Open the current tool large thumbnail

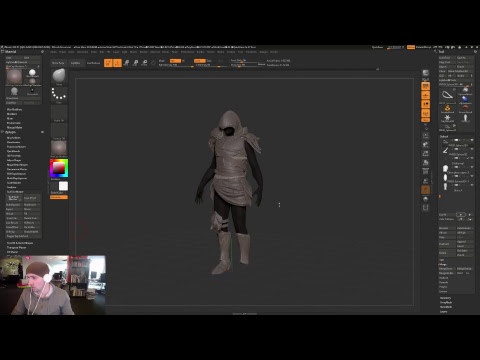(447, 95)
